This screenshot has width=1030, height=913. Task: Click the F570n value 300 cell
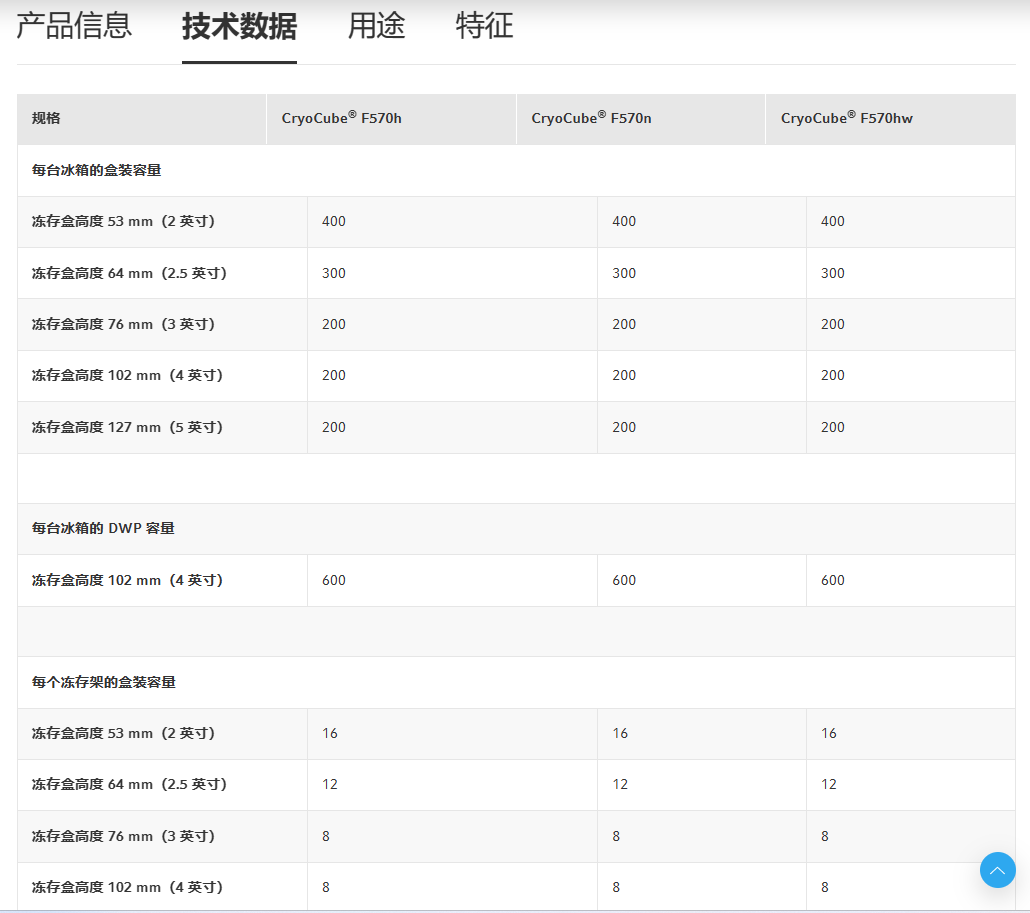point(702,273)
